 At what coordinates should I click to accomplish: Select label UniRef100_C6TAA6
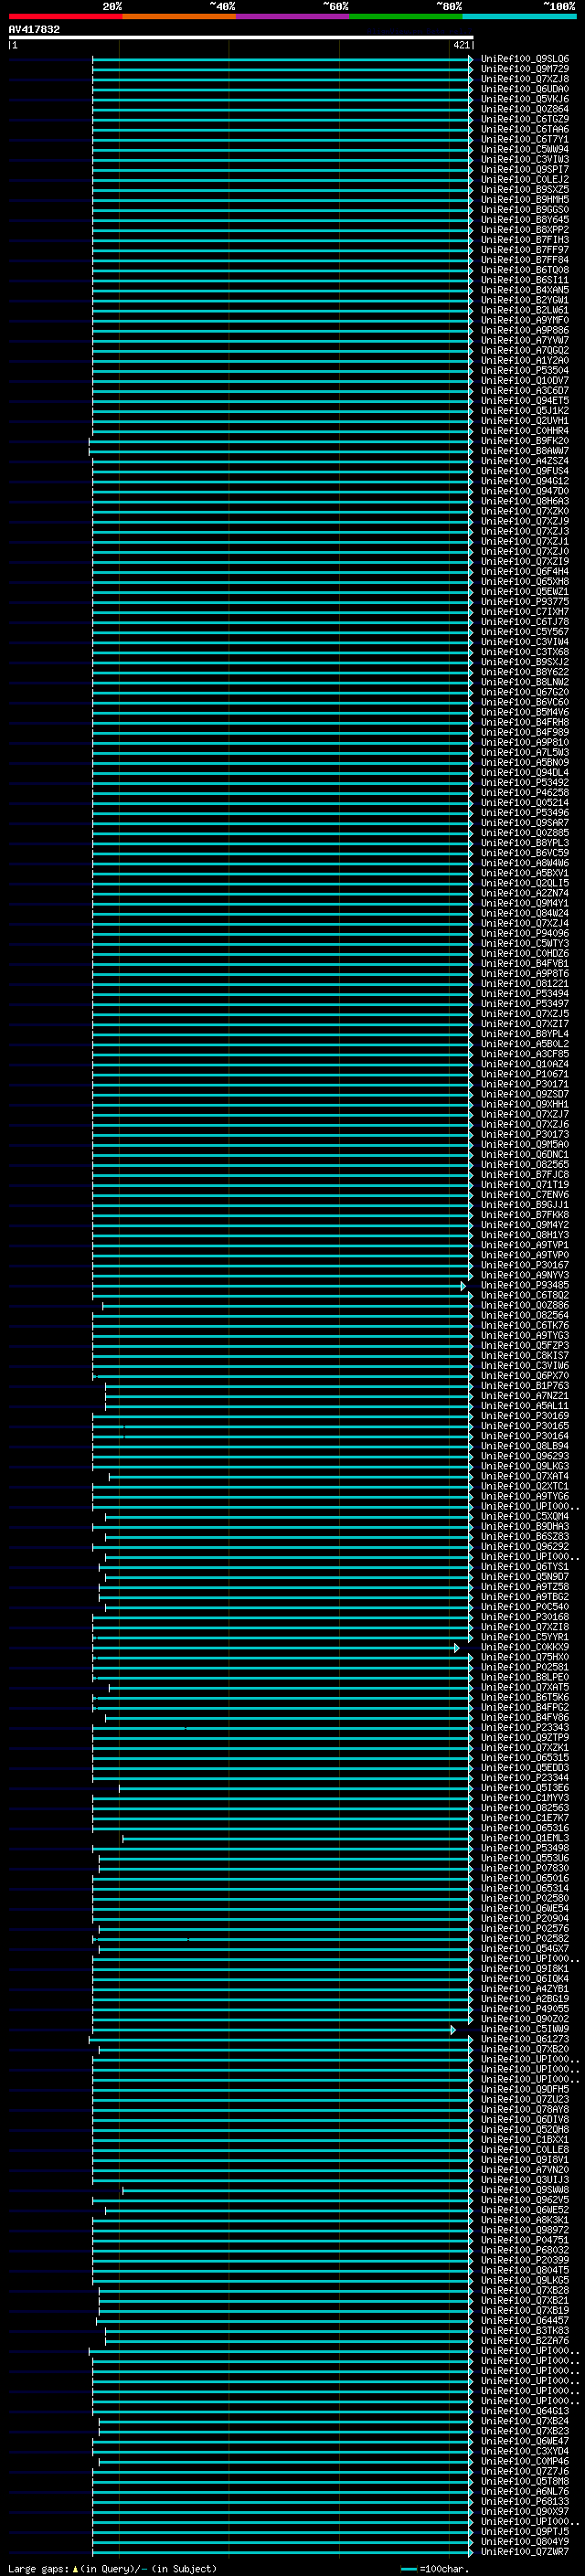(524, 129)
